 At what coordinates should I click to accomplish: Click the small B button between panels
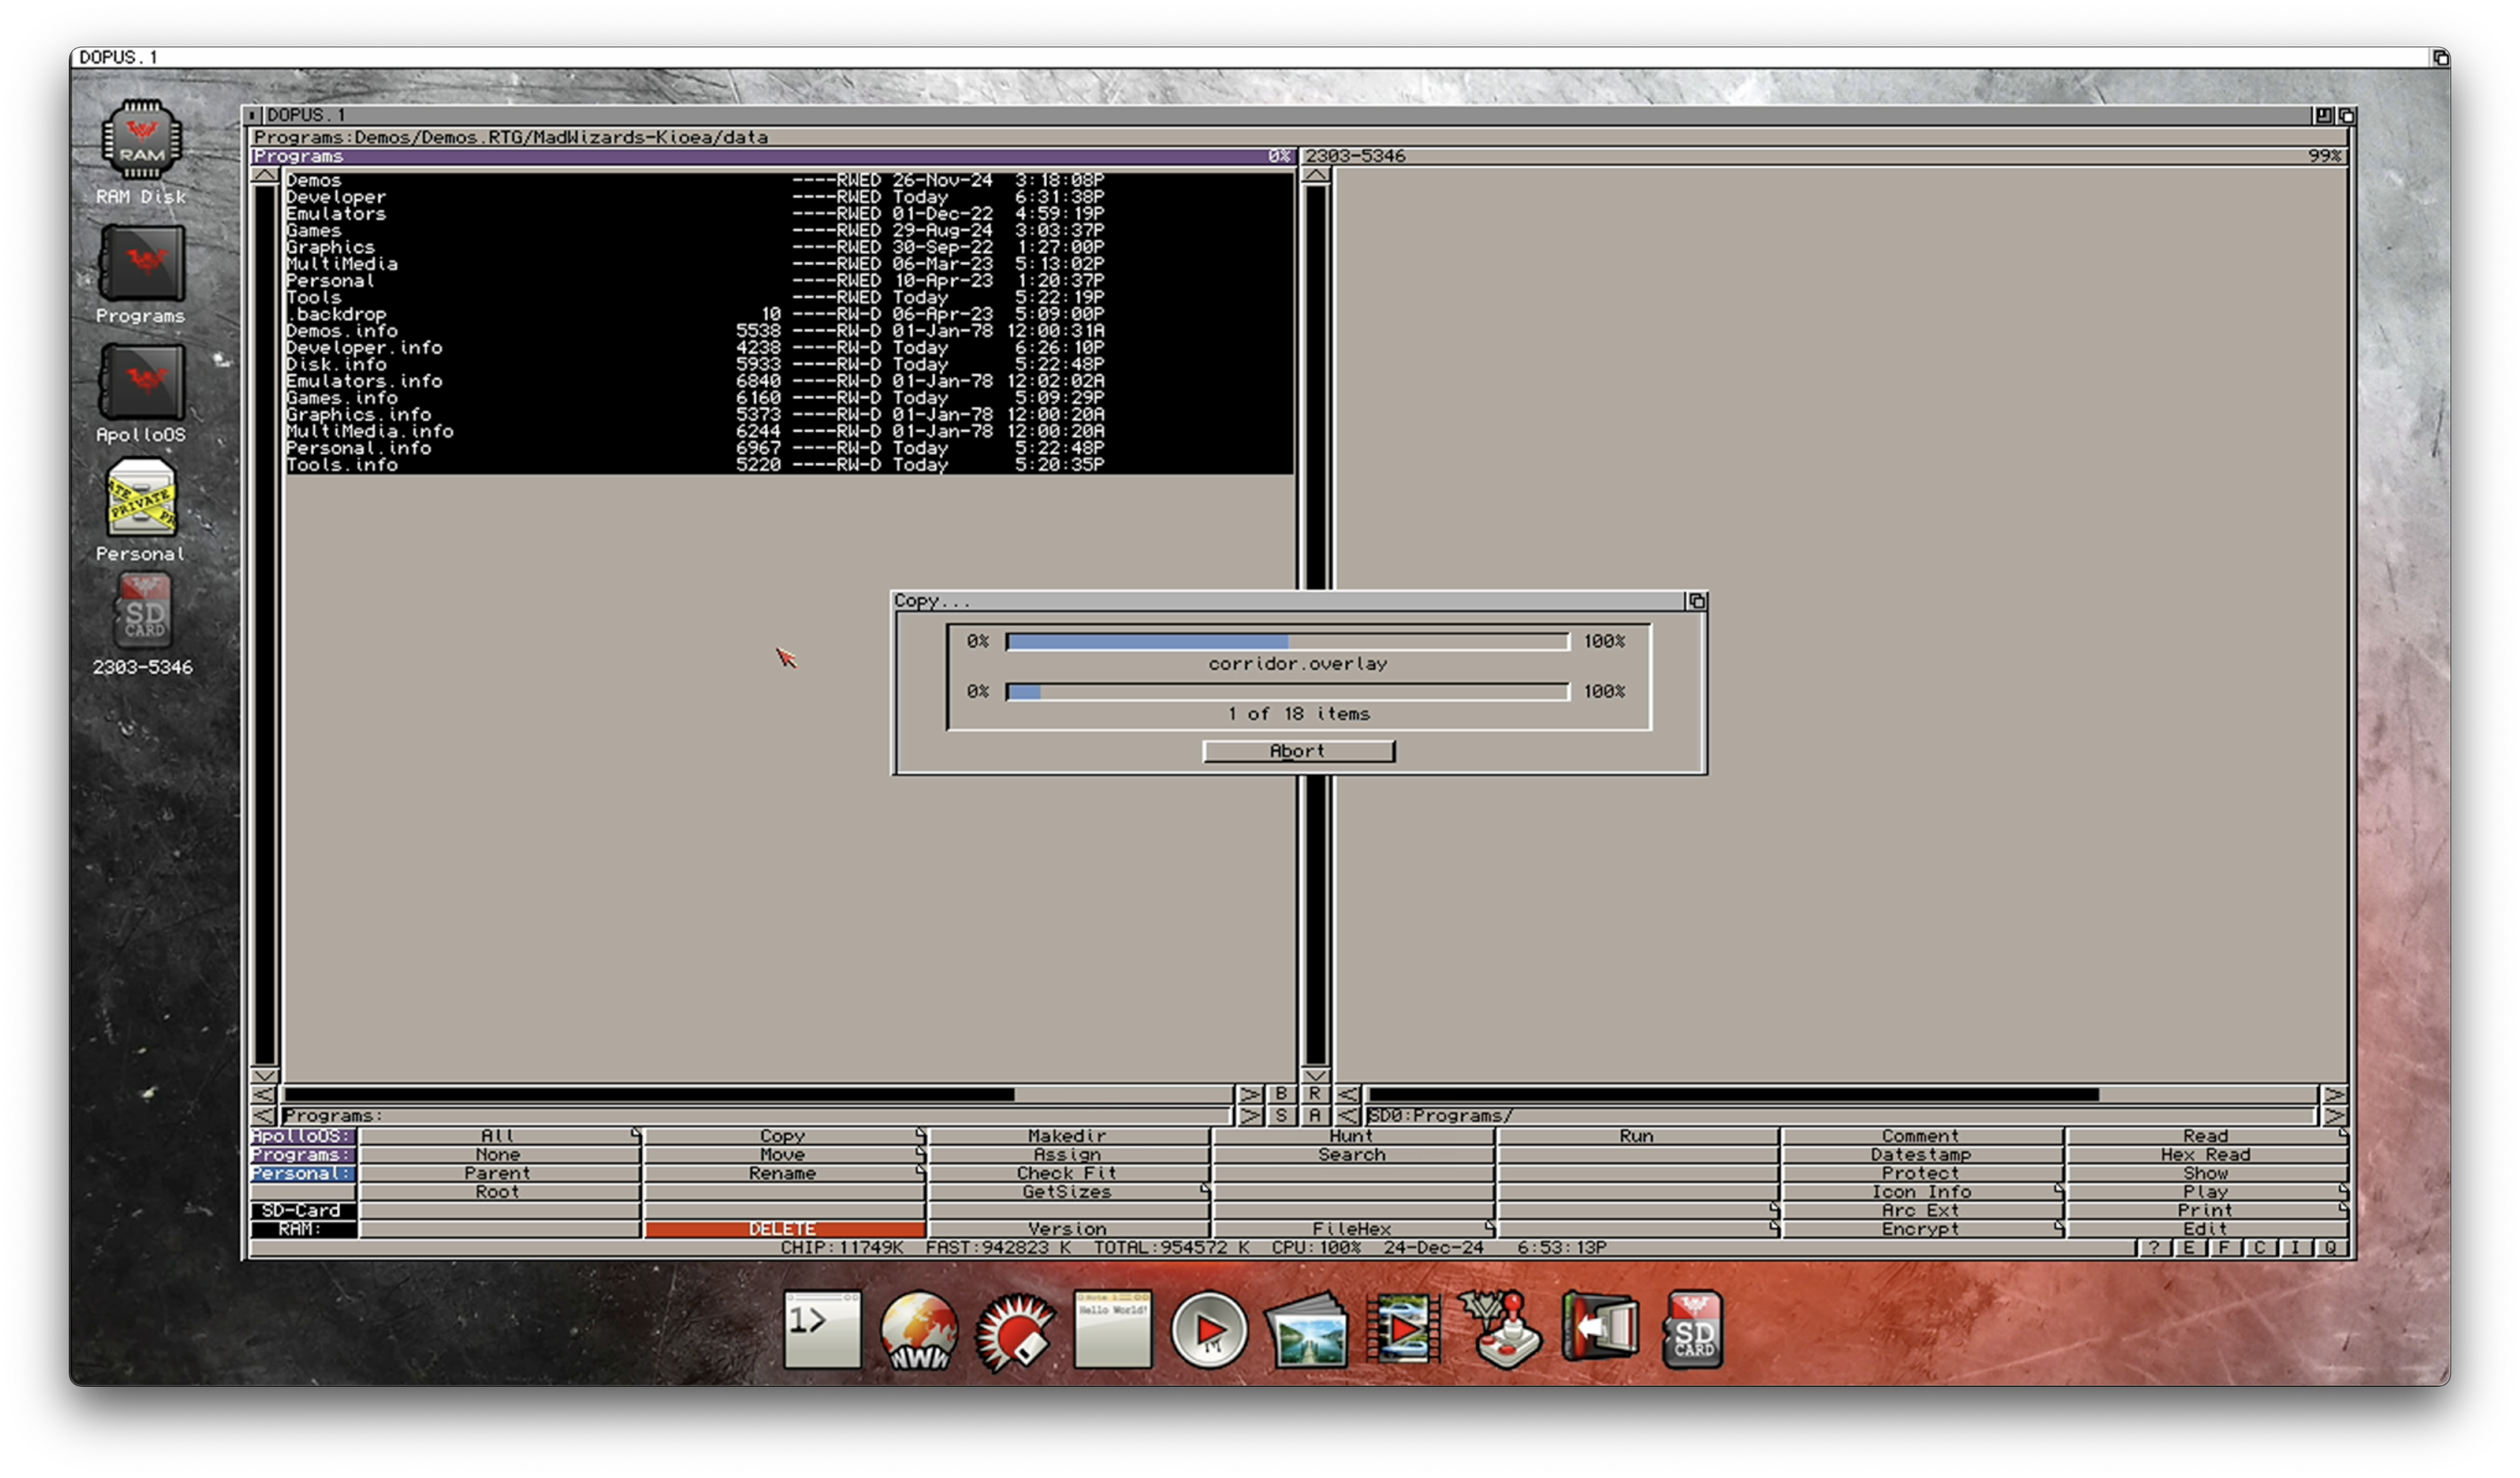point(1281,1095)
